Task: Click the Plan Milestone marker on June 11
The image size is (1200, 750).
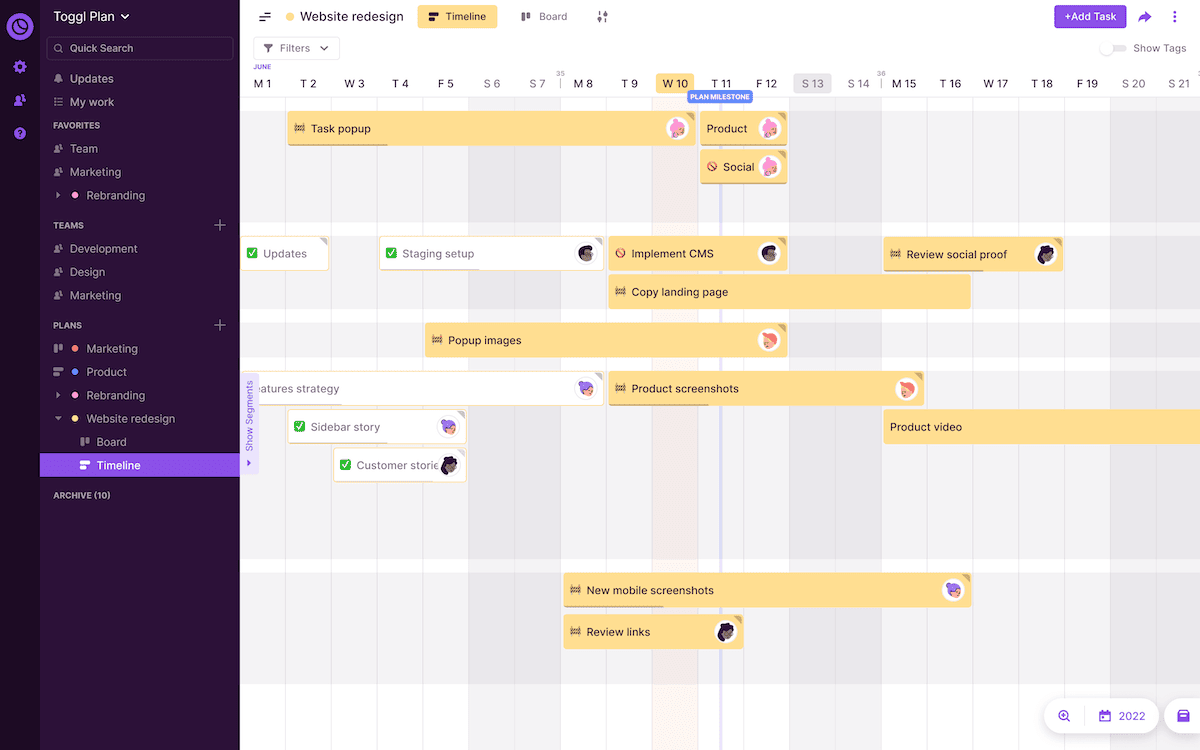Action: [722, 96]
